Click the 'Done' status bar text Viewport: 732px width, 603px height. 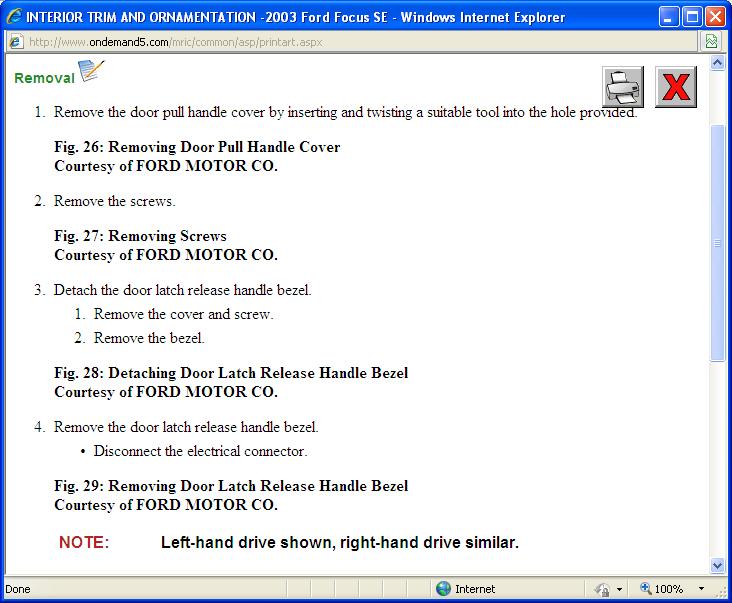(x=18, y=589)
